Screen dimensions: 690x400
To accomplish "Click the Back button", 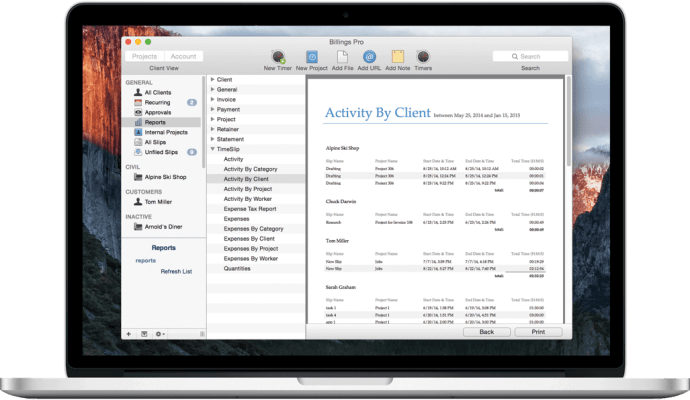I will point(487,332).
